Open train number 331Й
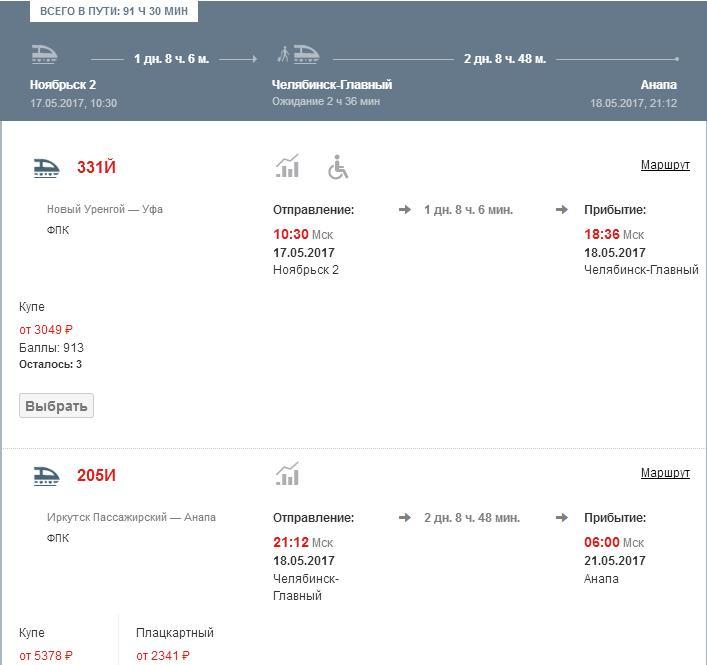The image size is (707, 665). click(x=97, y=168)
